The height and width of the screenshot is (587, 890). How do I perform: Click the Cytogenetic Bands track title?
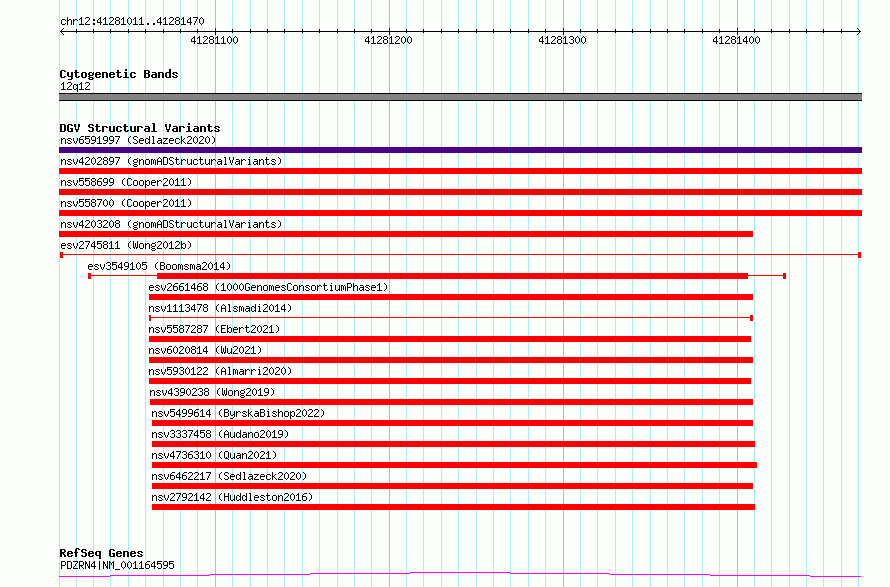tap(119, 74)
